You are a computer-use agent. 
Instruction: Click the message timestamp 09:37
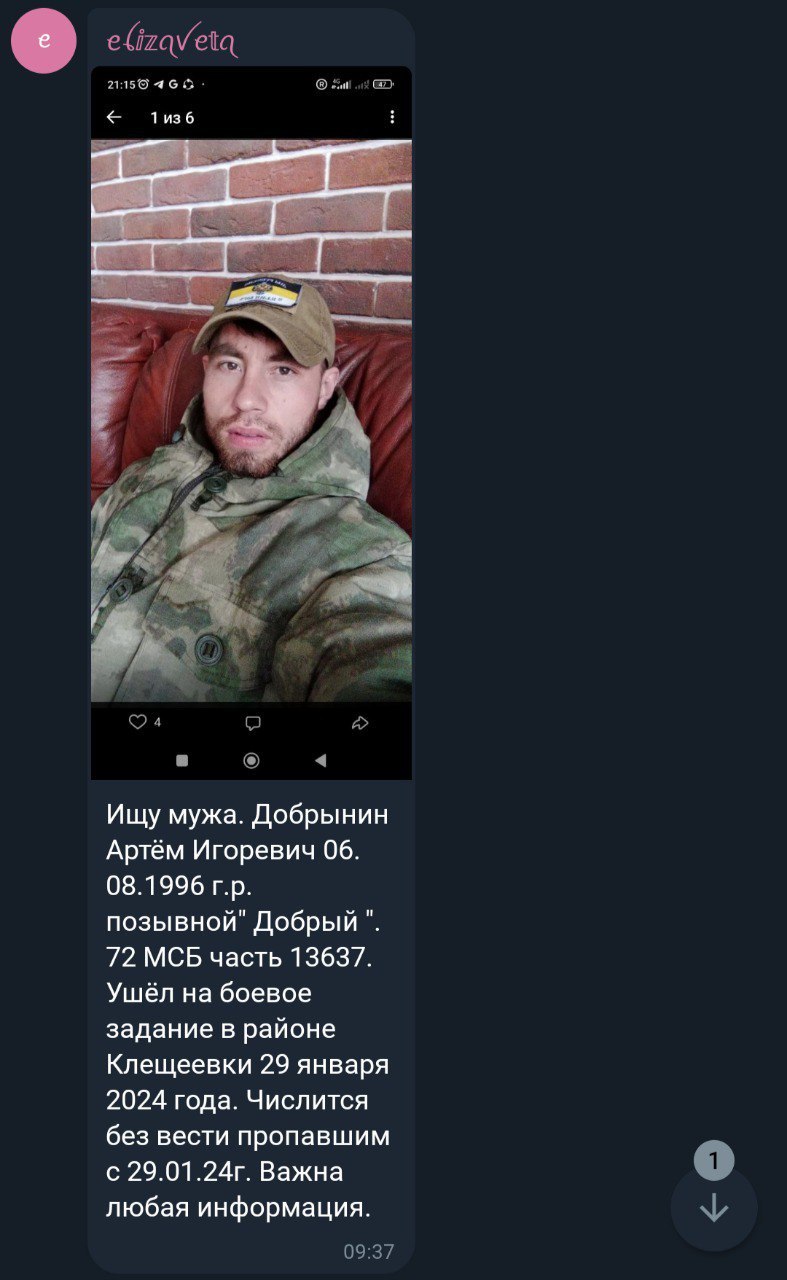(369, 1251)
